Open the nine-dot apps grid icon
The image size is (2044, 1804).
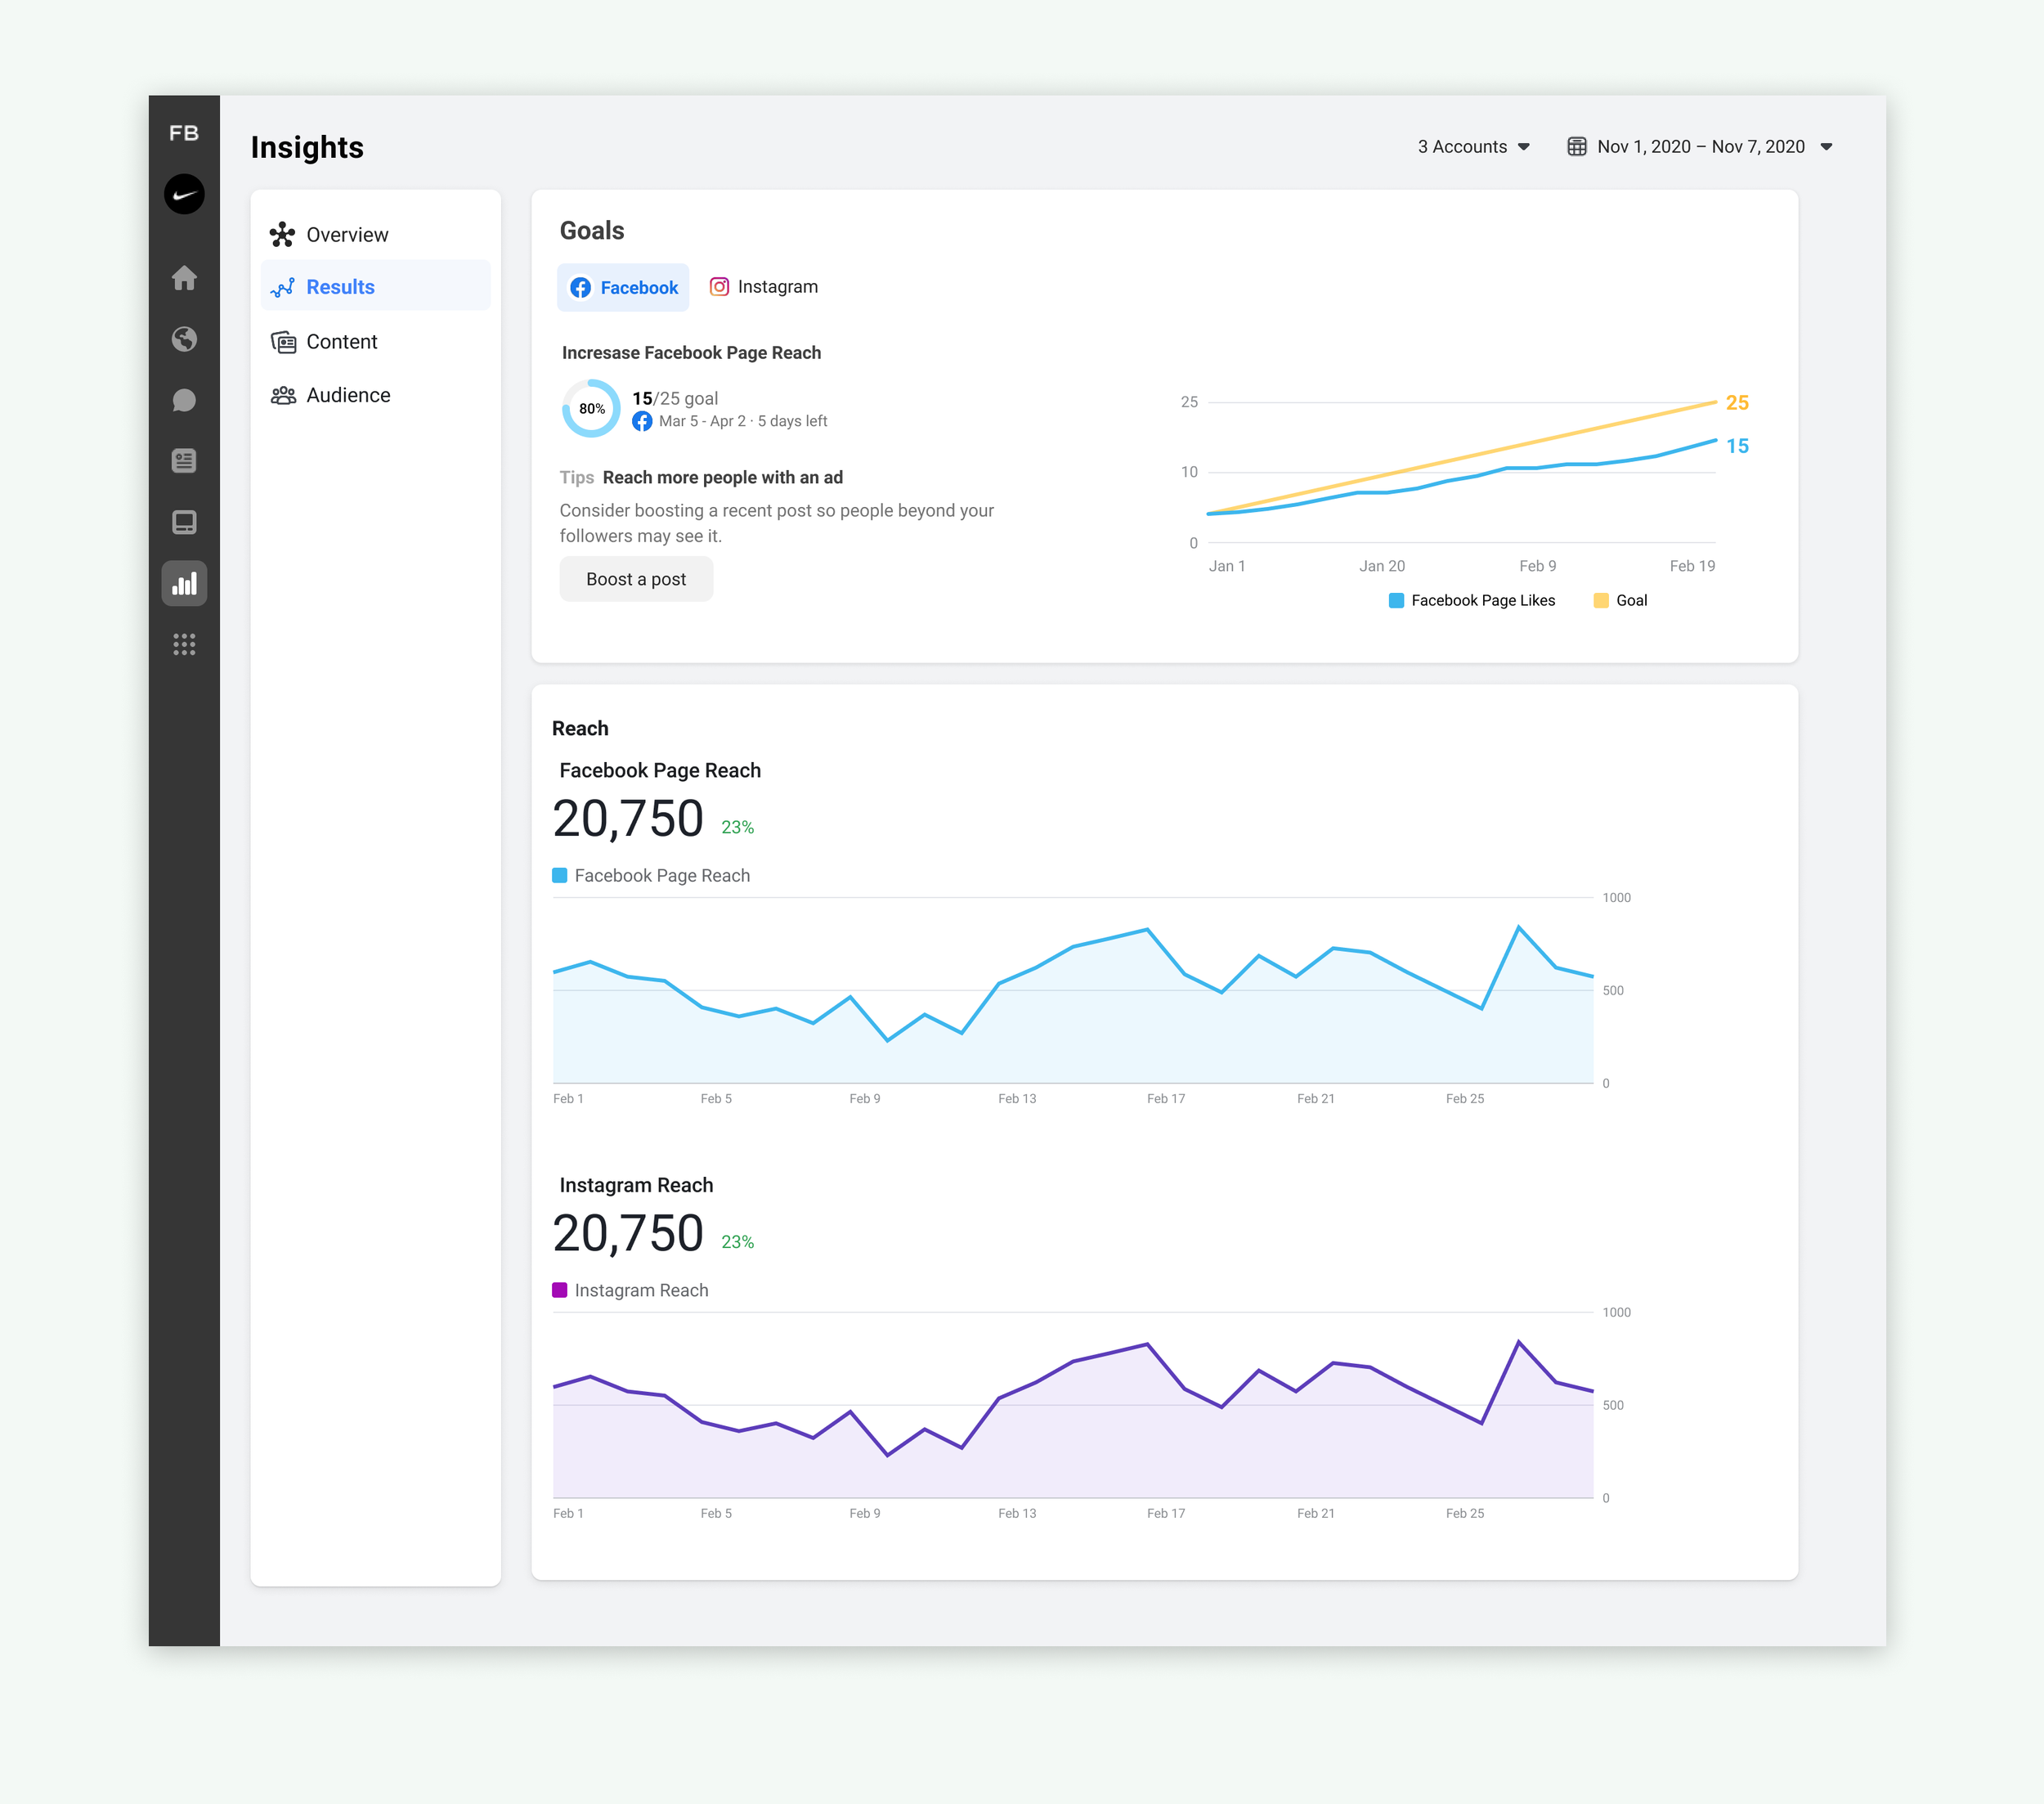(x=184, y=644)
